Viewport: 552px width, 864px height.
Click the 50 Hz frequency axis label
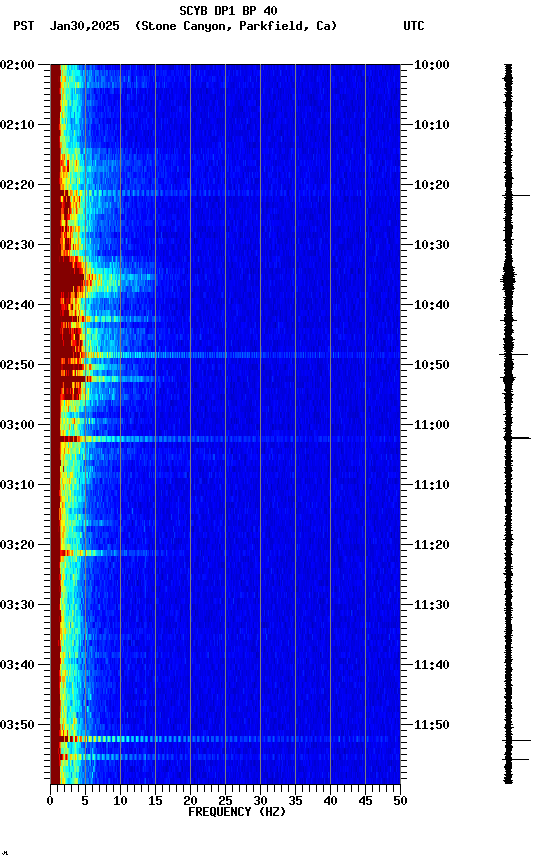pos(401,801)
